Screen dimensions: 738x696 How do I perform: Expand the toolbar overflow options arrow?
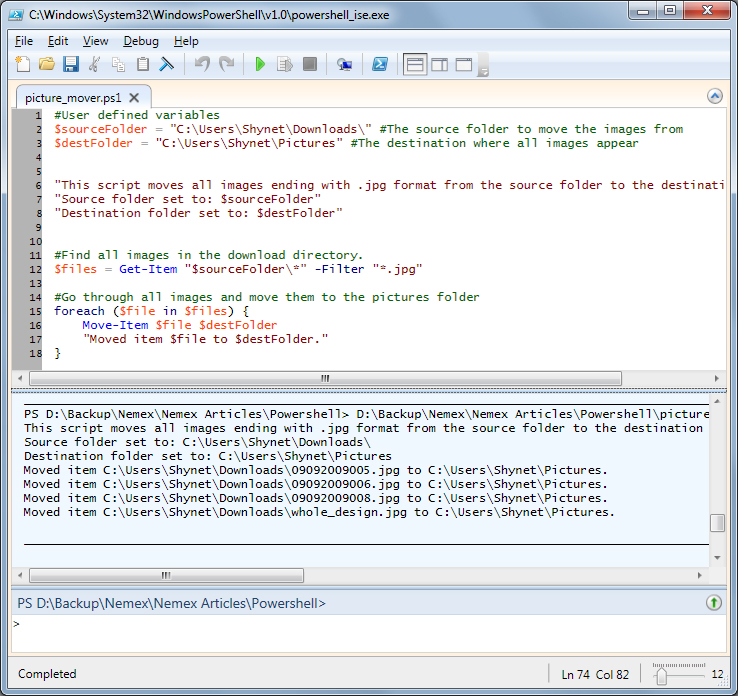click(484, 70)
